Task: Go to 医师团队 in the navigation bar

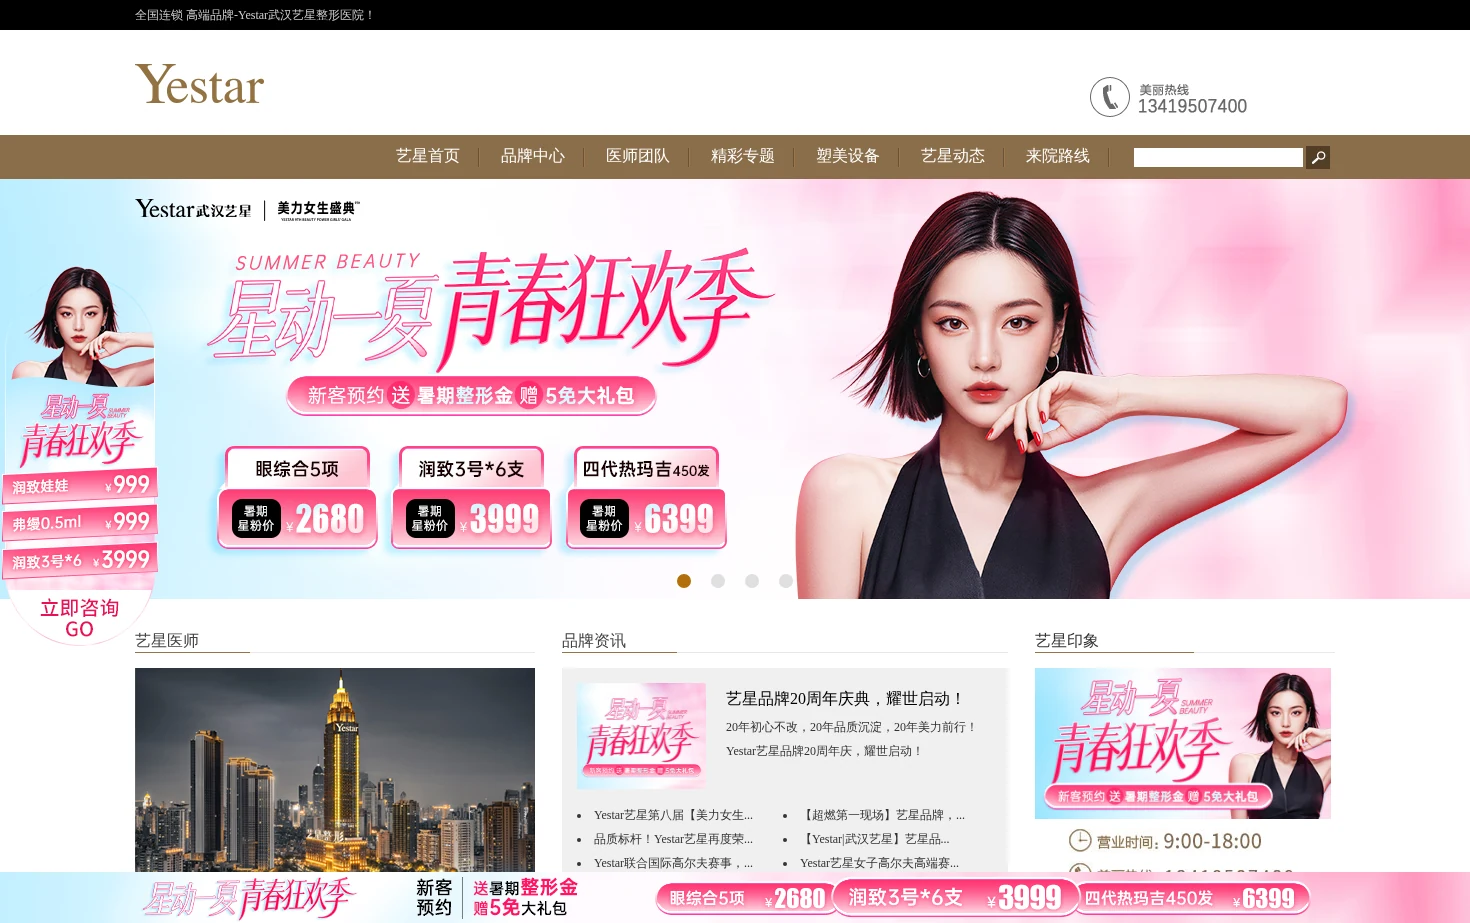Action: click(638, 156)
